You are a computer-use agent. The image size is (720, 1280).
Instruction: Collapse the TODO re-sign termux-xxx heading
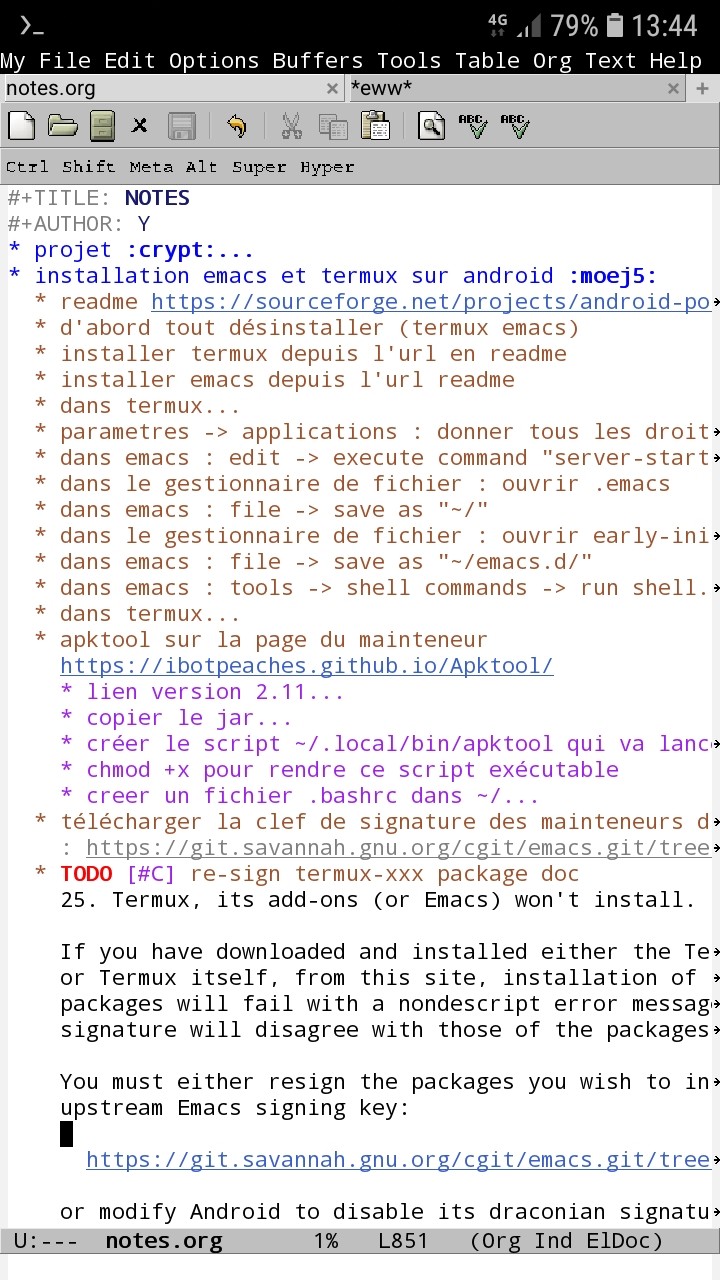click(x=307, y=874)
